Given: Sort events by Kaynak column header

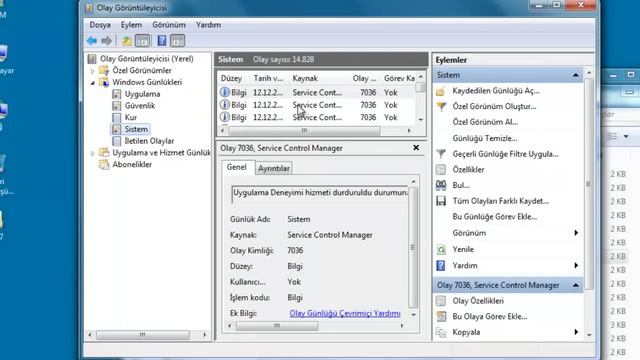Looking at the screenshot, I should [319, 78].
